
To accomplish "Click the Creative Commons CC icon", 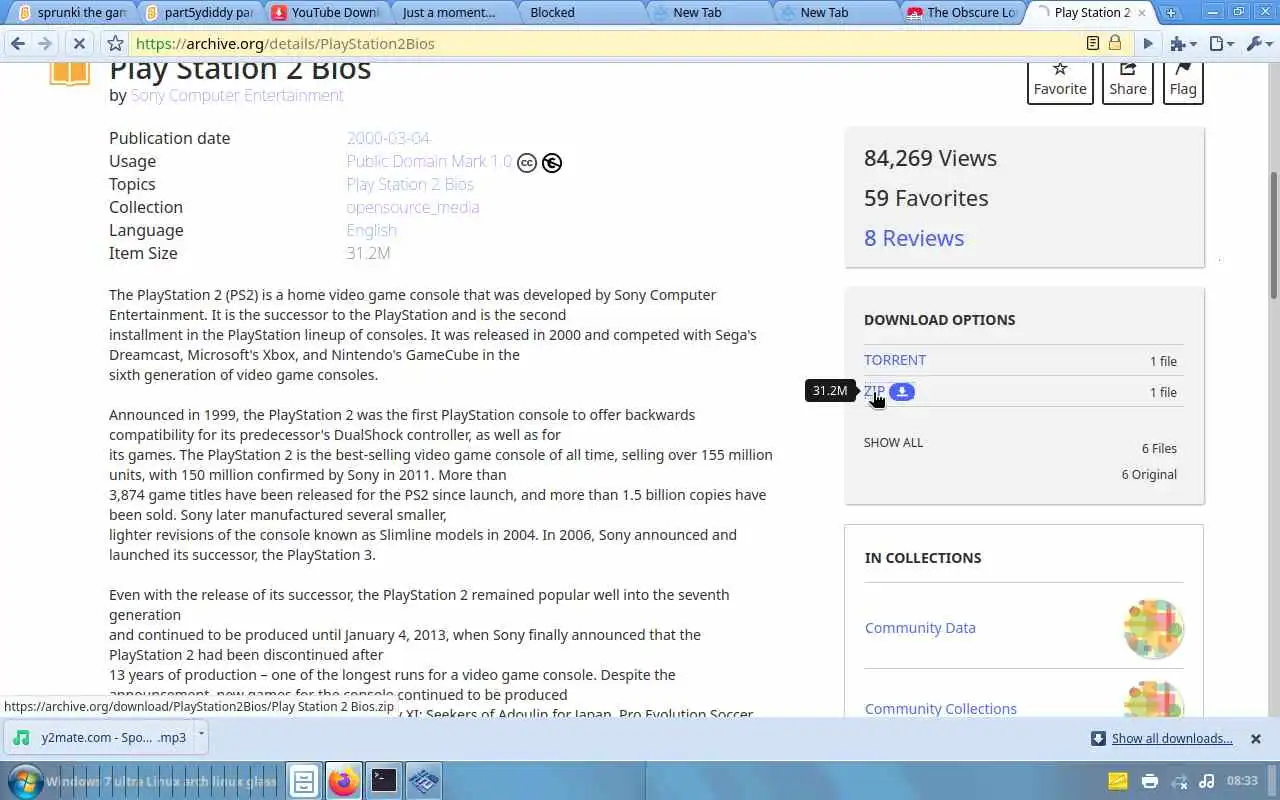I will pyautogui.click(x=527, y=162).
